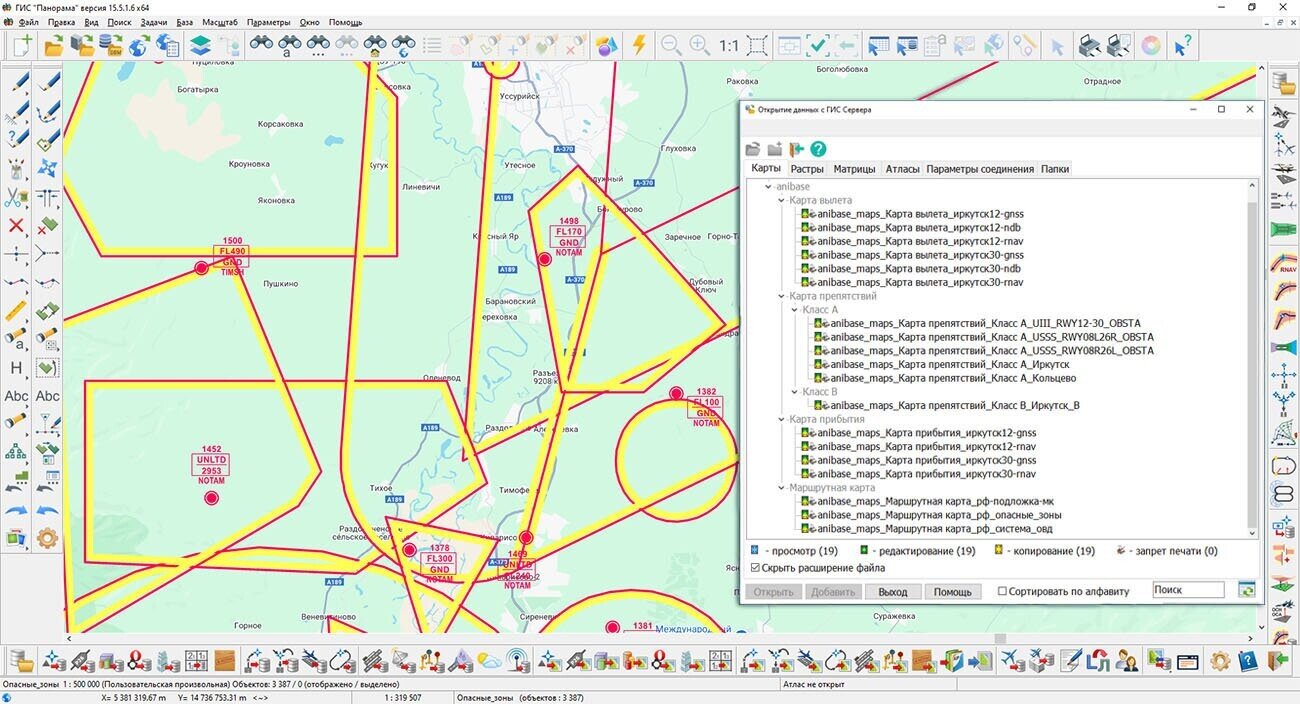Image resolution: width=1300 pixels, height=704 pixels.
Task: Collapse the 'Класс A' tree branch
Action: [795, 310]
